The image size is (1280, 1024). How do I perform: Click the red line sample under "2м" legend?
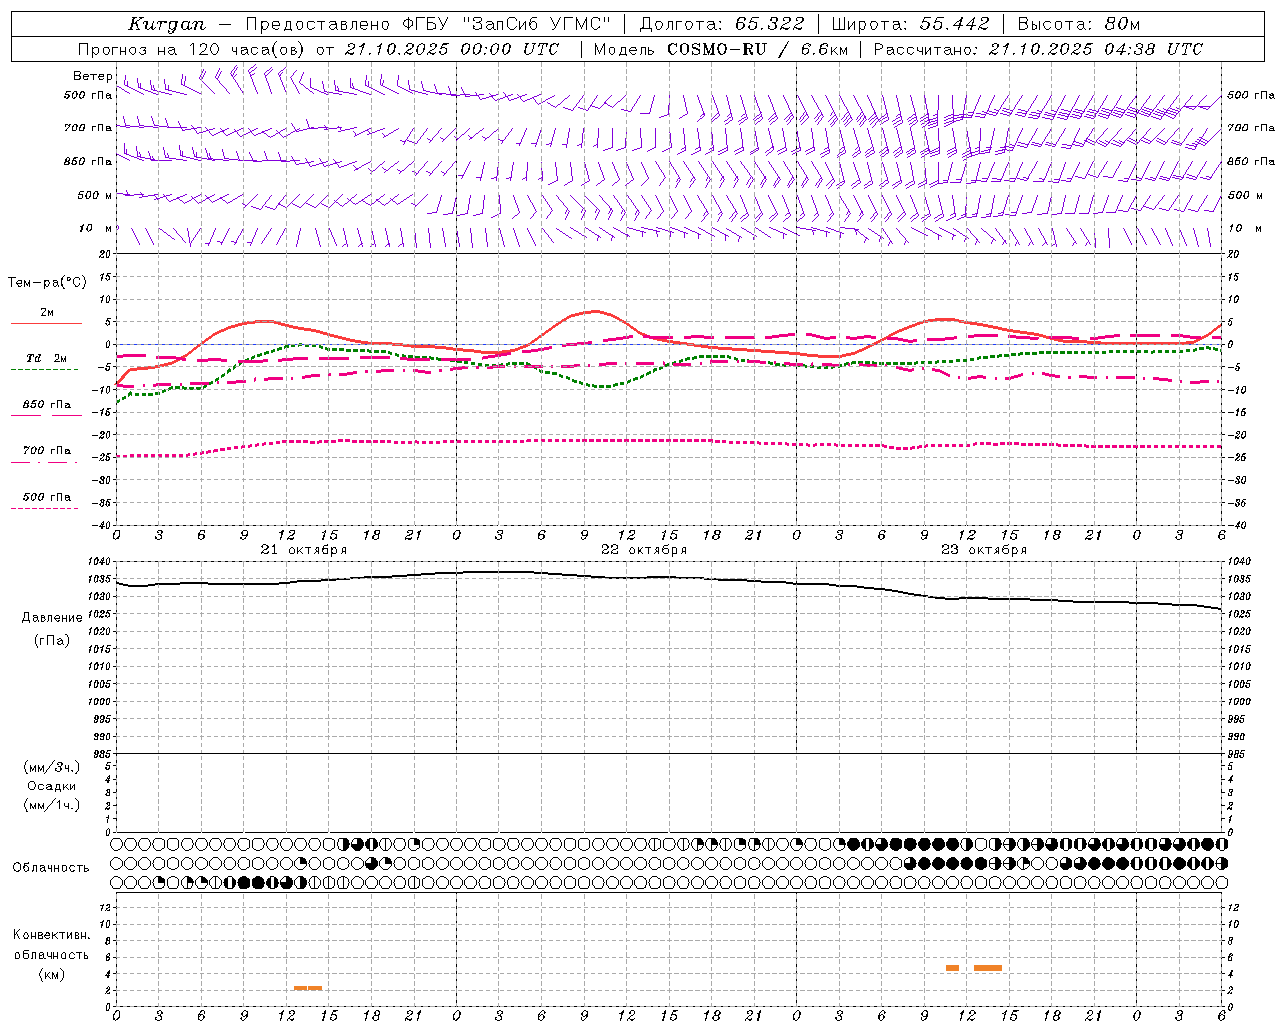tap(46, 323)
